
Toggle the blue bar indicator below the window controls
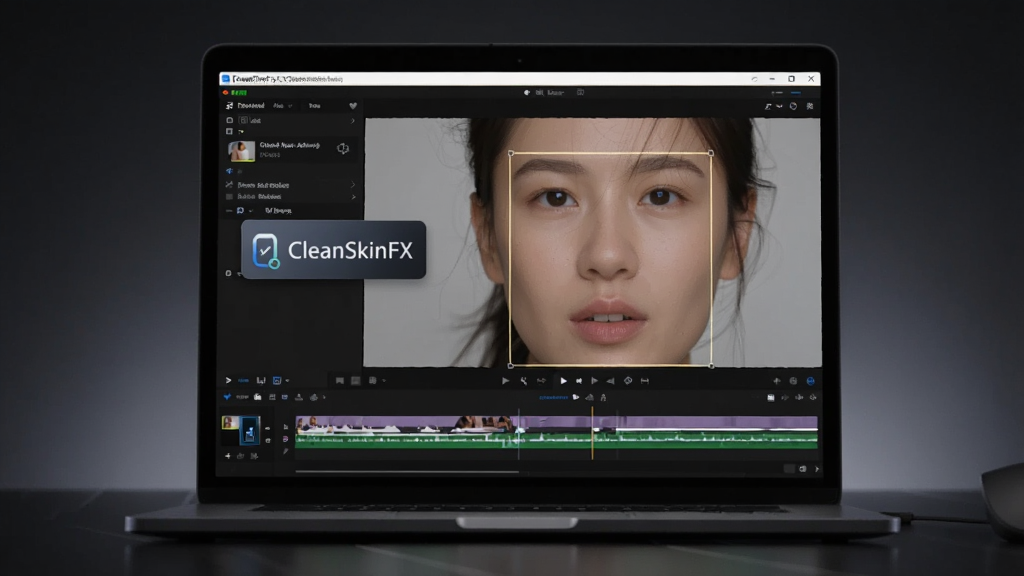(795, 93)
